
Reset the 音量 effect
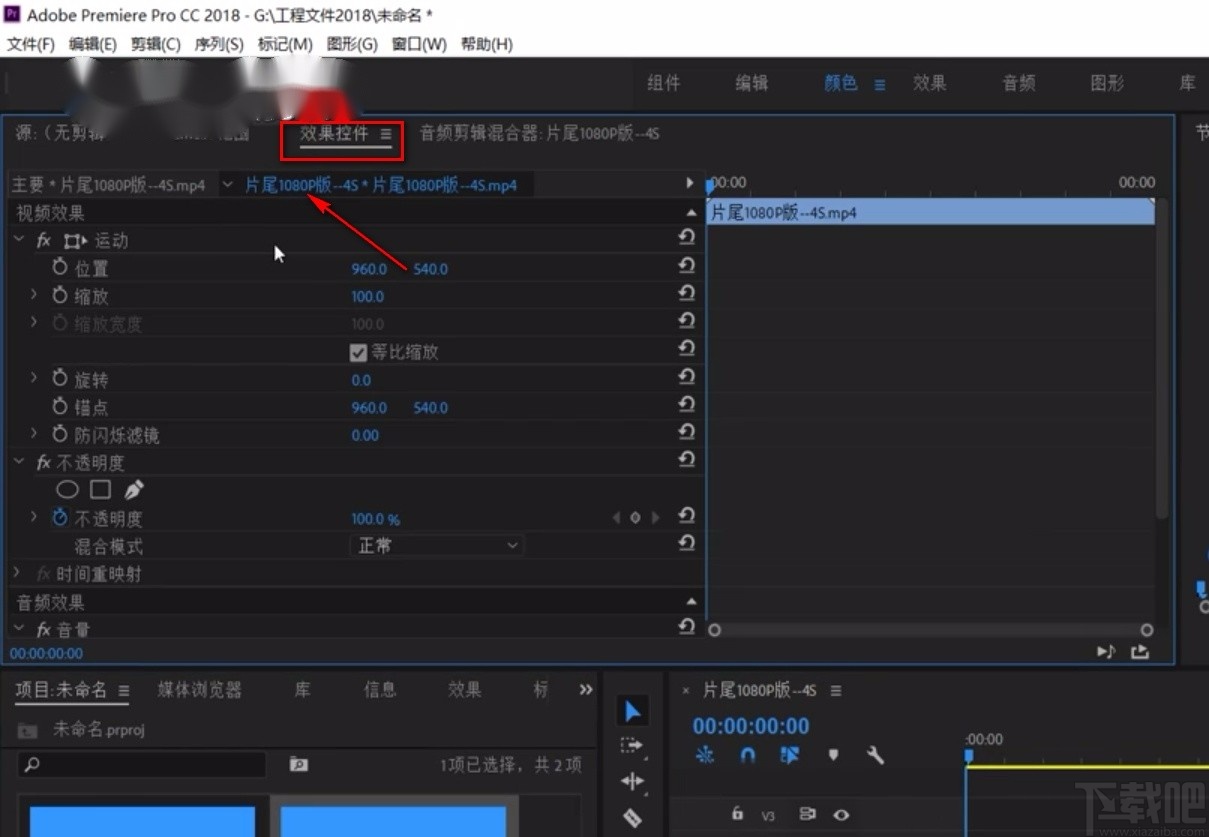point(686,626)
